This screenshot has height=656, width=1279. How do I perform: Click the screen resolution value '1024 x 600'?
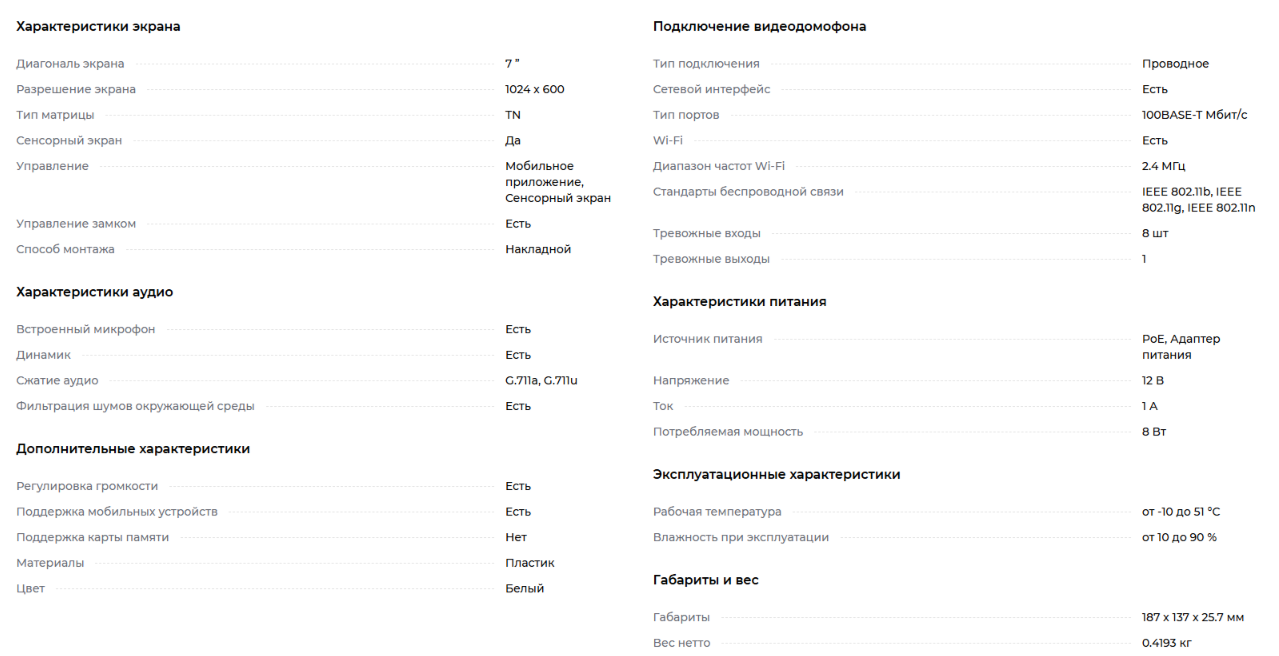coord(534,89)
